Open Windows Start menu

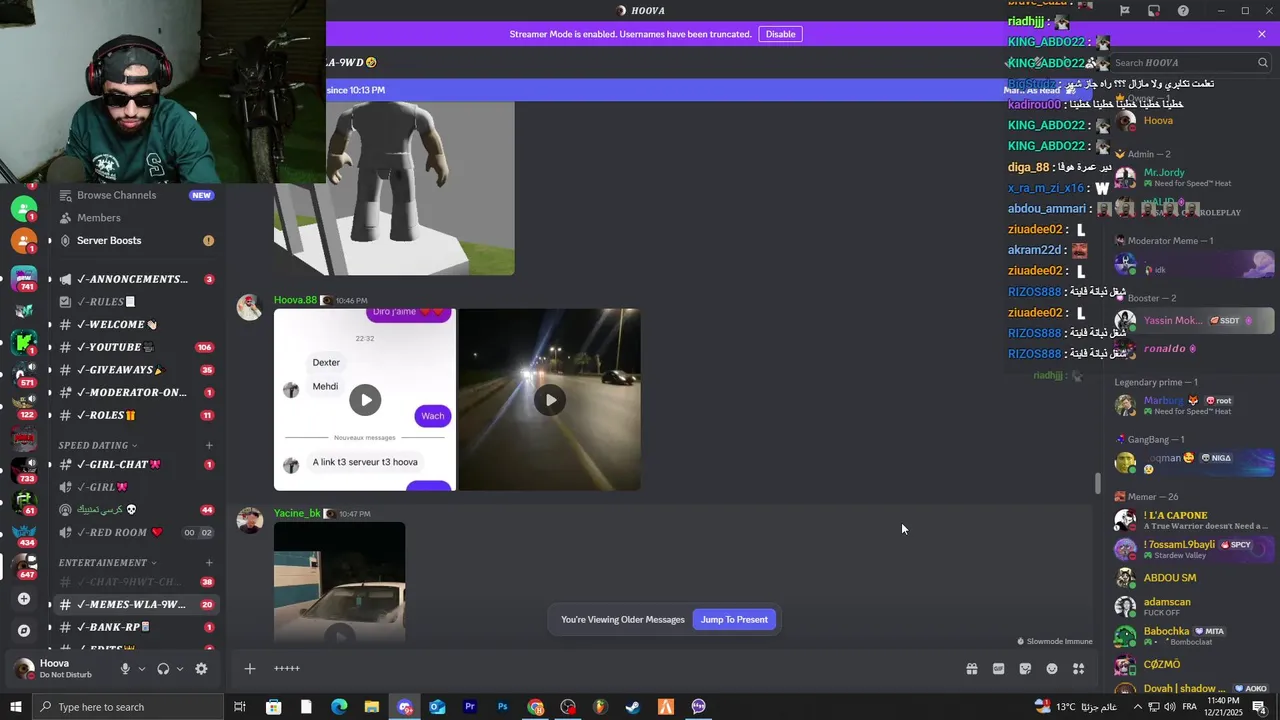[15, 707]
